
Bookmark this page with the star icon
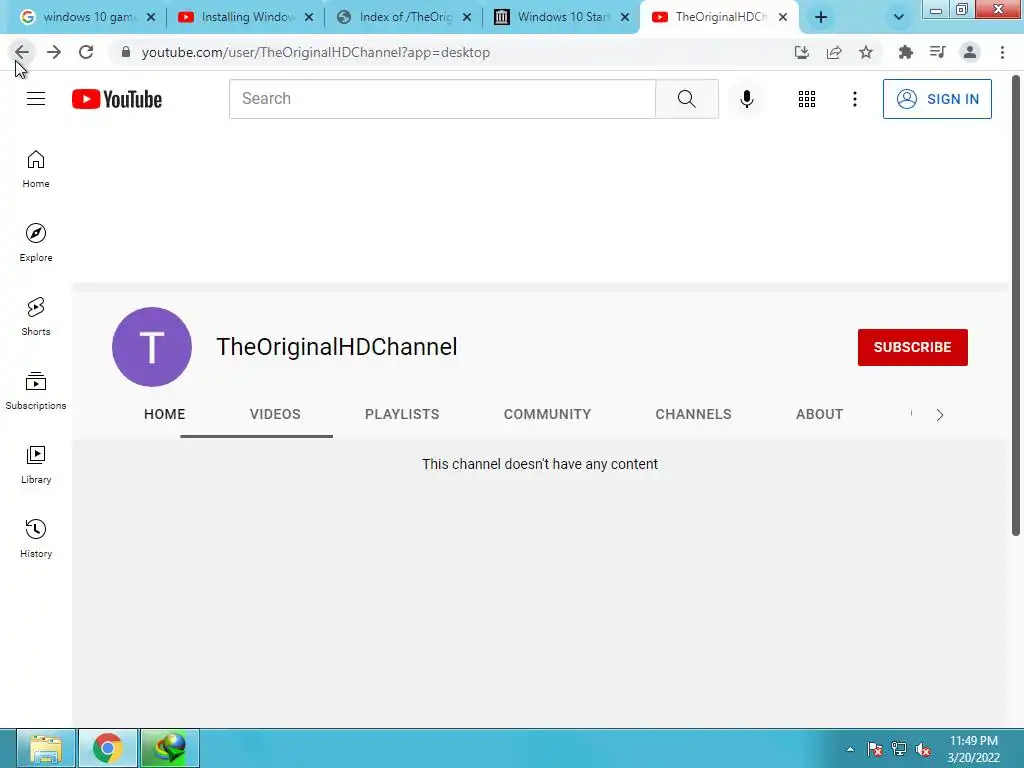pos(866,52)
